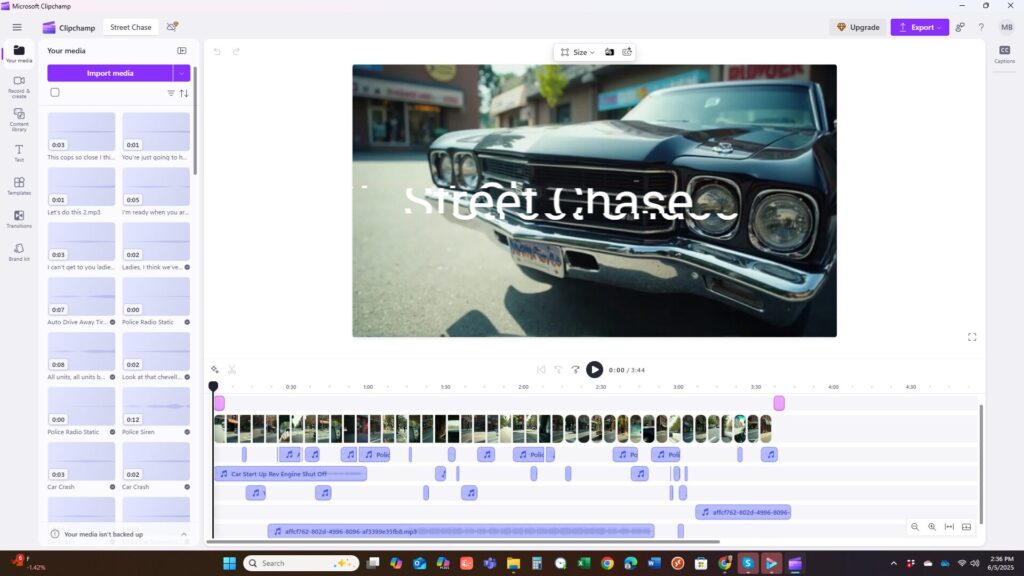Expand the media backup notice chevron
Image resolution: width=1024 pixels, height=576 pixels.
pyautogui.click(x=184, y=534)
